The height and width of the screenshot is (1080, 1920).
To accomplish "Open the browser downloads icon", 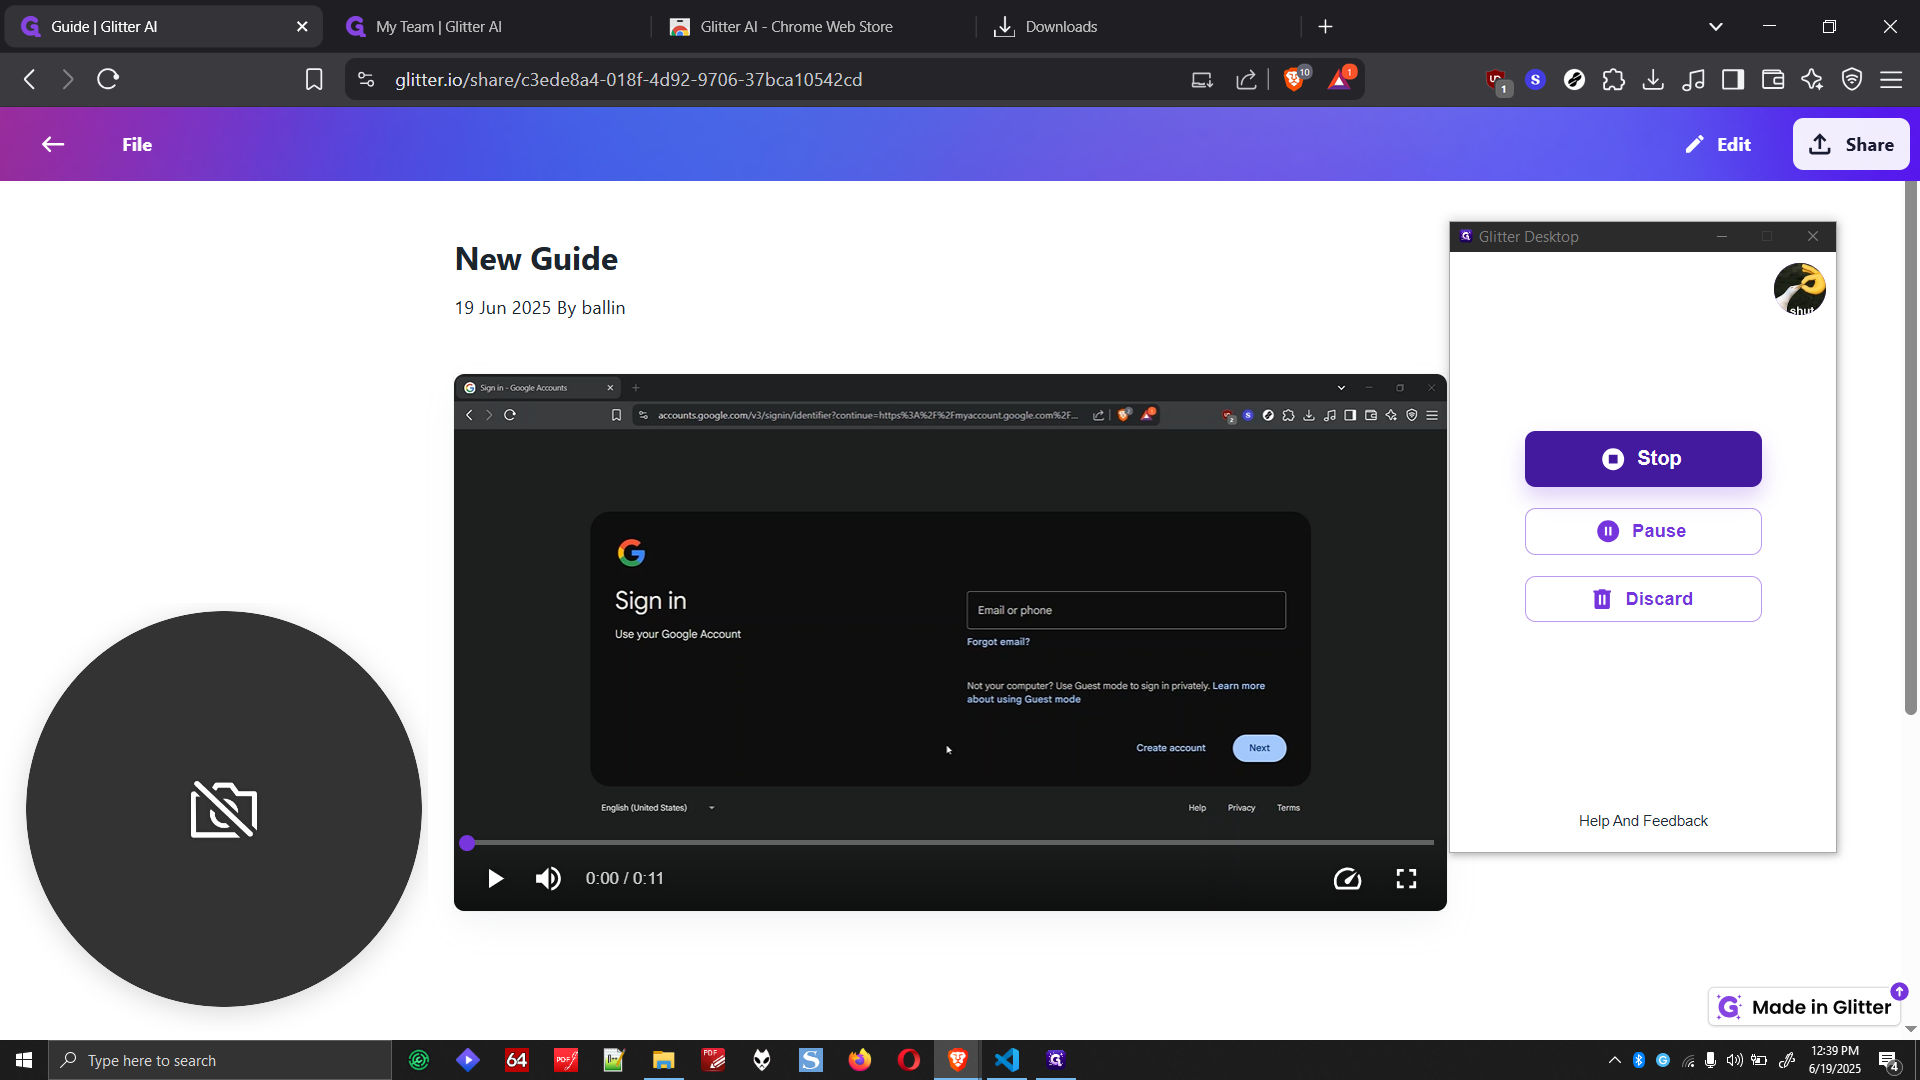I will tap(1653, 80).
